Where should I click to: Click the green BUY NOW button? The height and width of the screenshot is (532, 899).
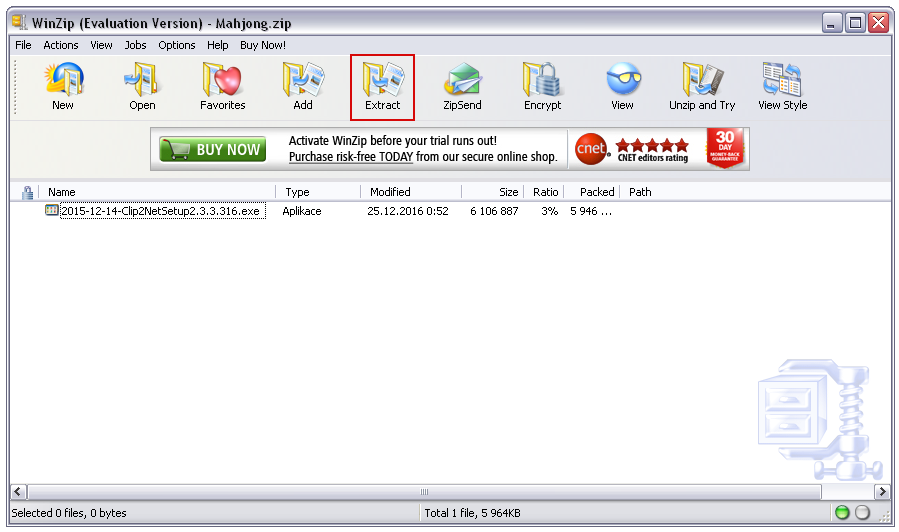click(x=213, y=149)
